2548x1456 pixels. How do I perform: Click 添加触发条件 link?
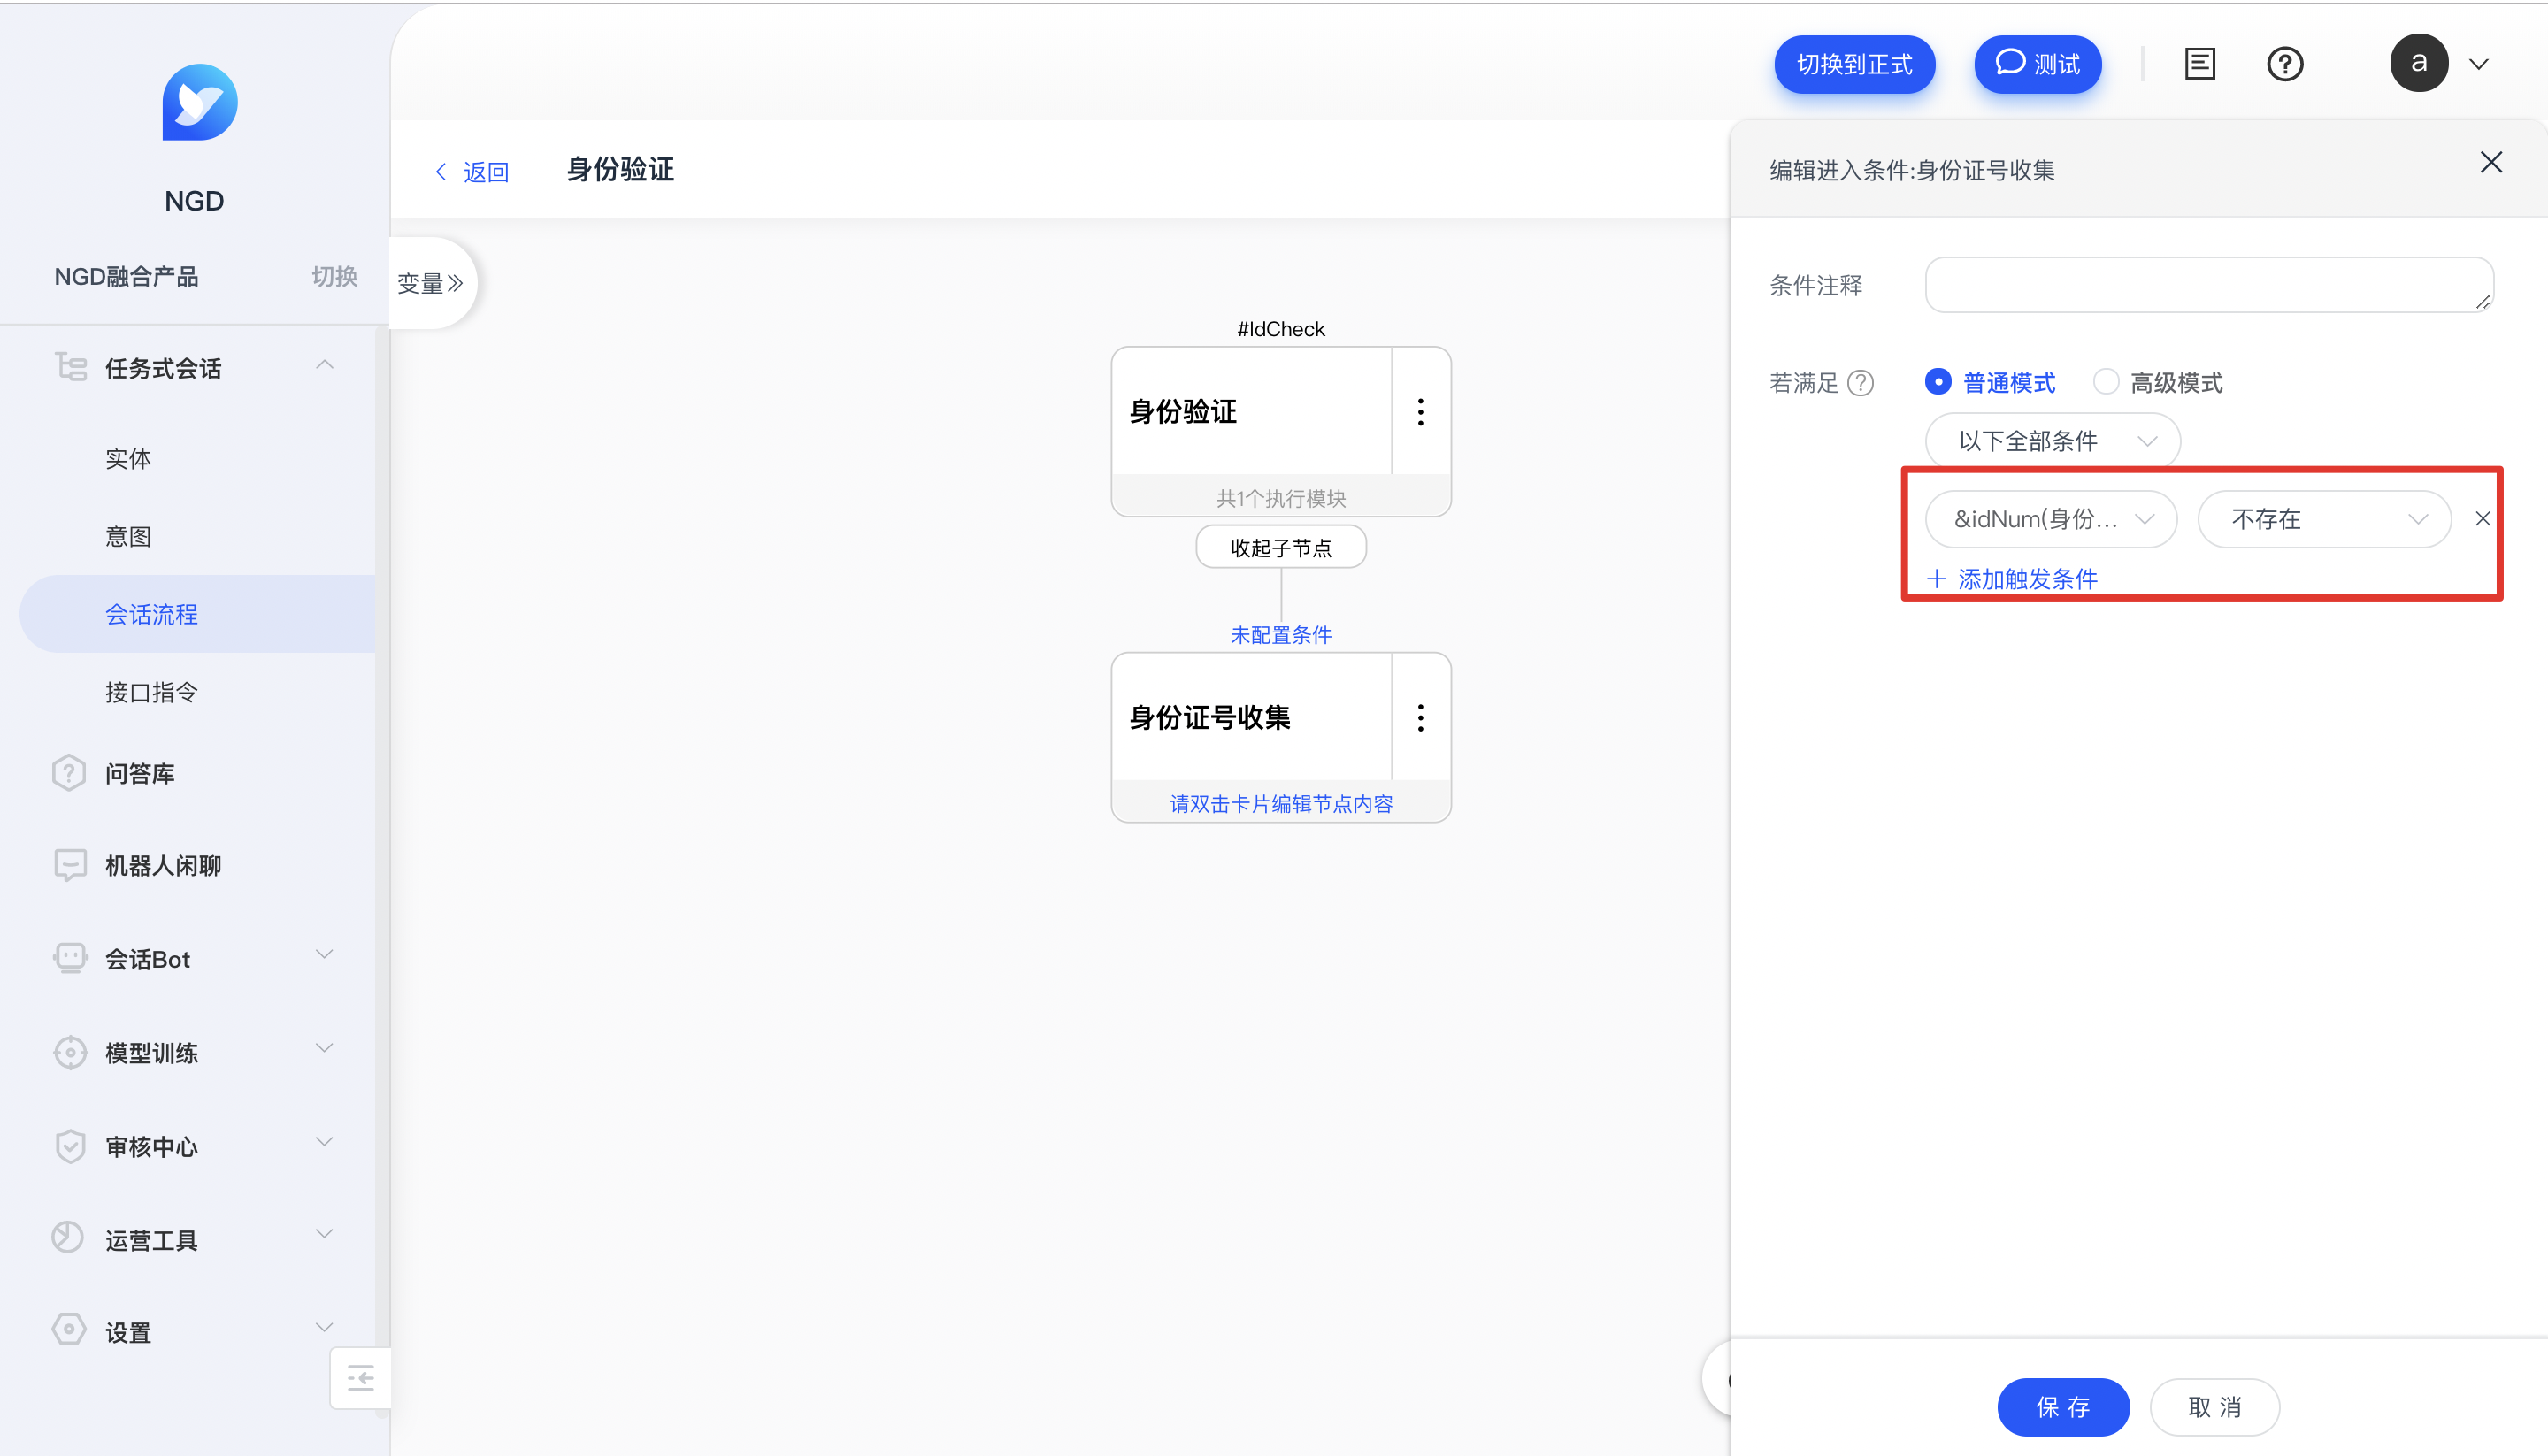point(2012,579)
